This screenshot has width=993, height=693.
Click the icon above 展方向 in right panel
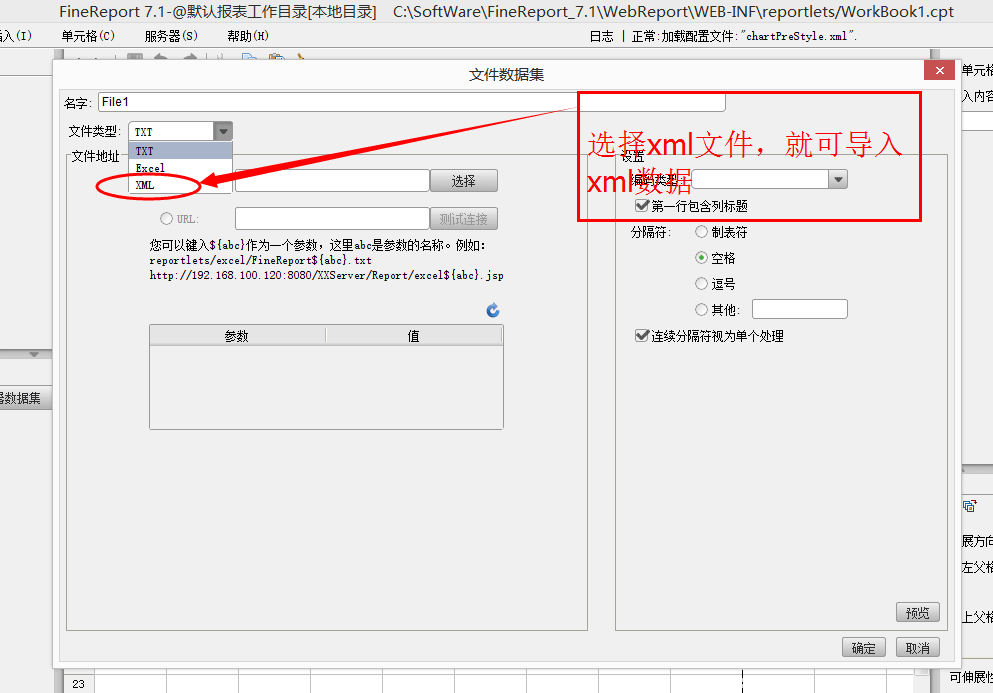(x=970, y=505)
